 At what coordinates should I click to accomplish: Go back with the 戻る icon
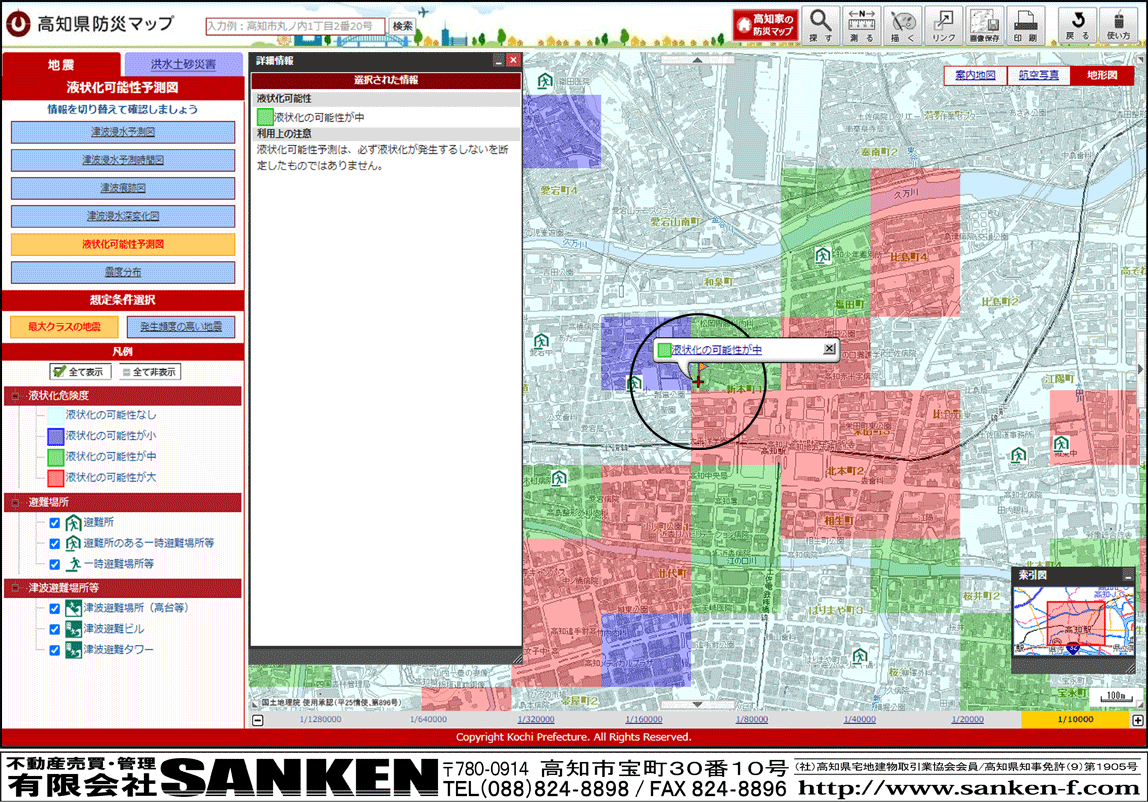pyautogui.click(x=1077, y=24)
